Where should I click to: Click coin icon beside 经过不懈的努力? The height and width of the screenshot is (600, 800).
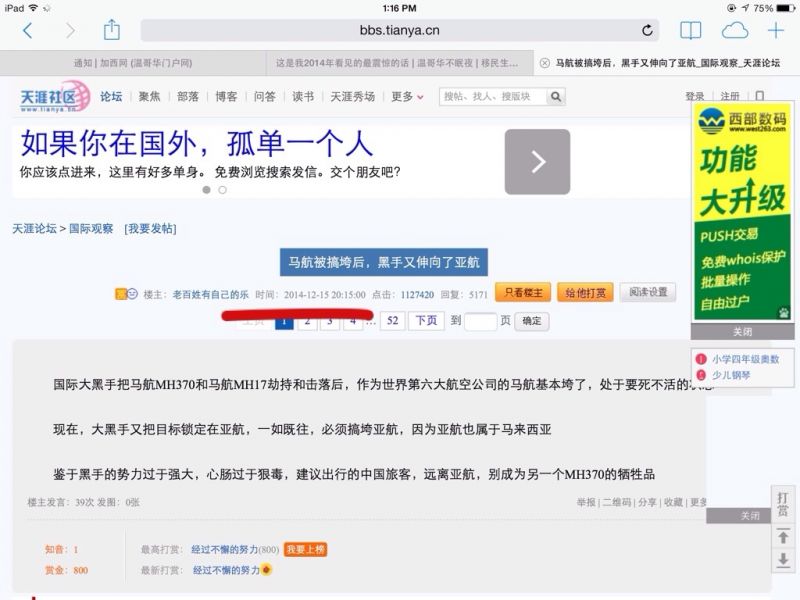[267, 570]
